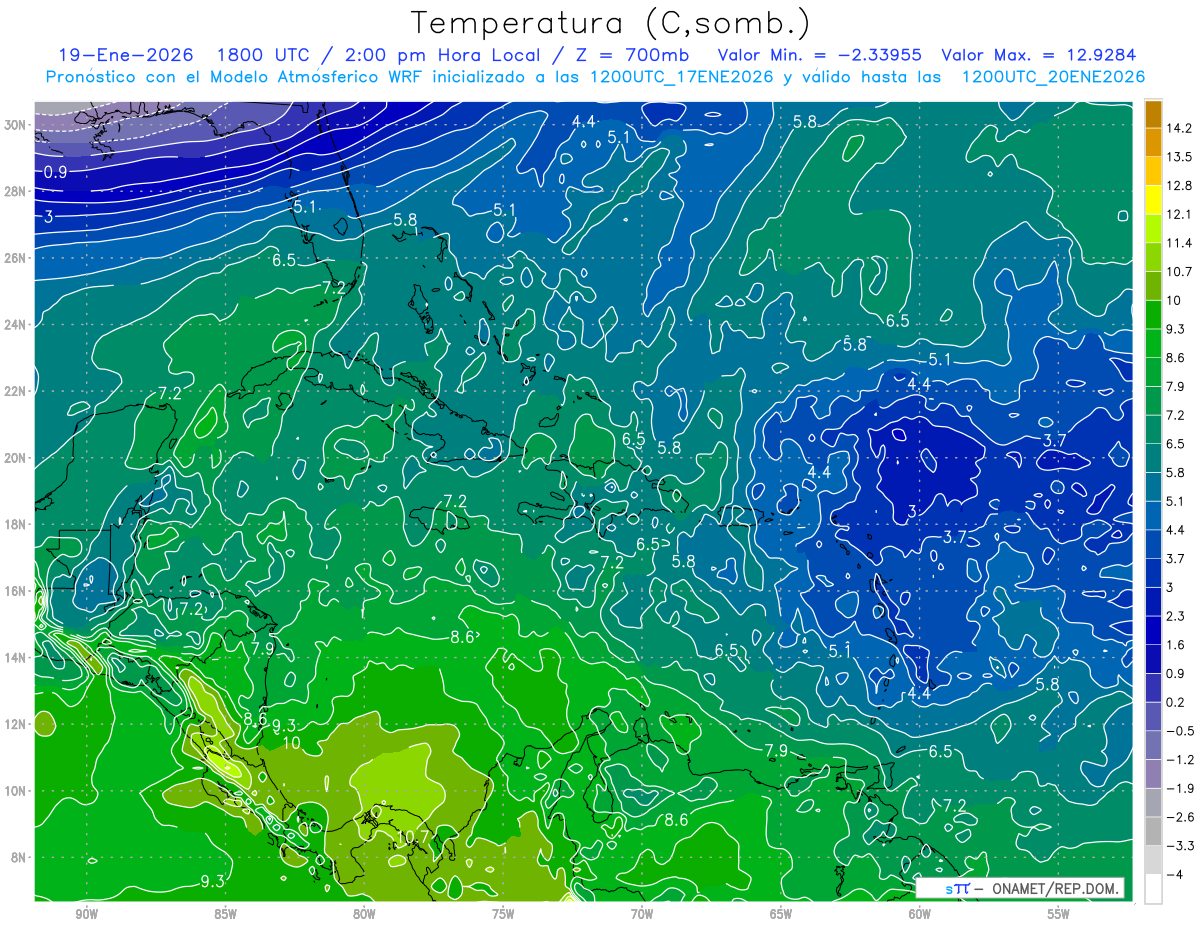Viewport: 1200px width, 927px height.
Task: Click the '20N' latitude axis label
Action: (15, 457)
